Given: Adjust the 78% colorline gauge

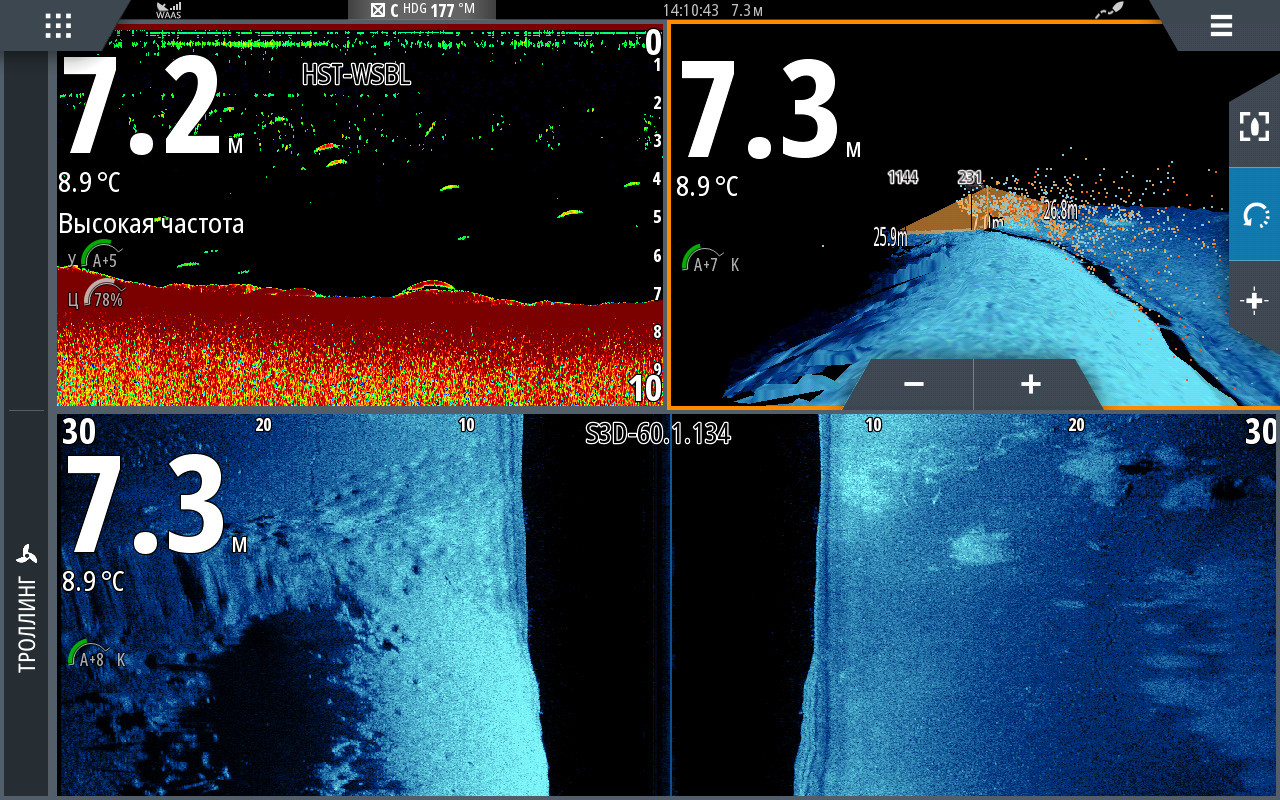Looking at the screenshot, I should [100, 296].
